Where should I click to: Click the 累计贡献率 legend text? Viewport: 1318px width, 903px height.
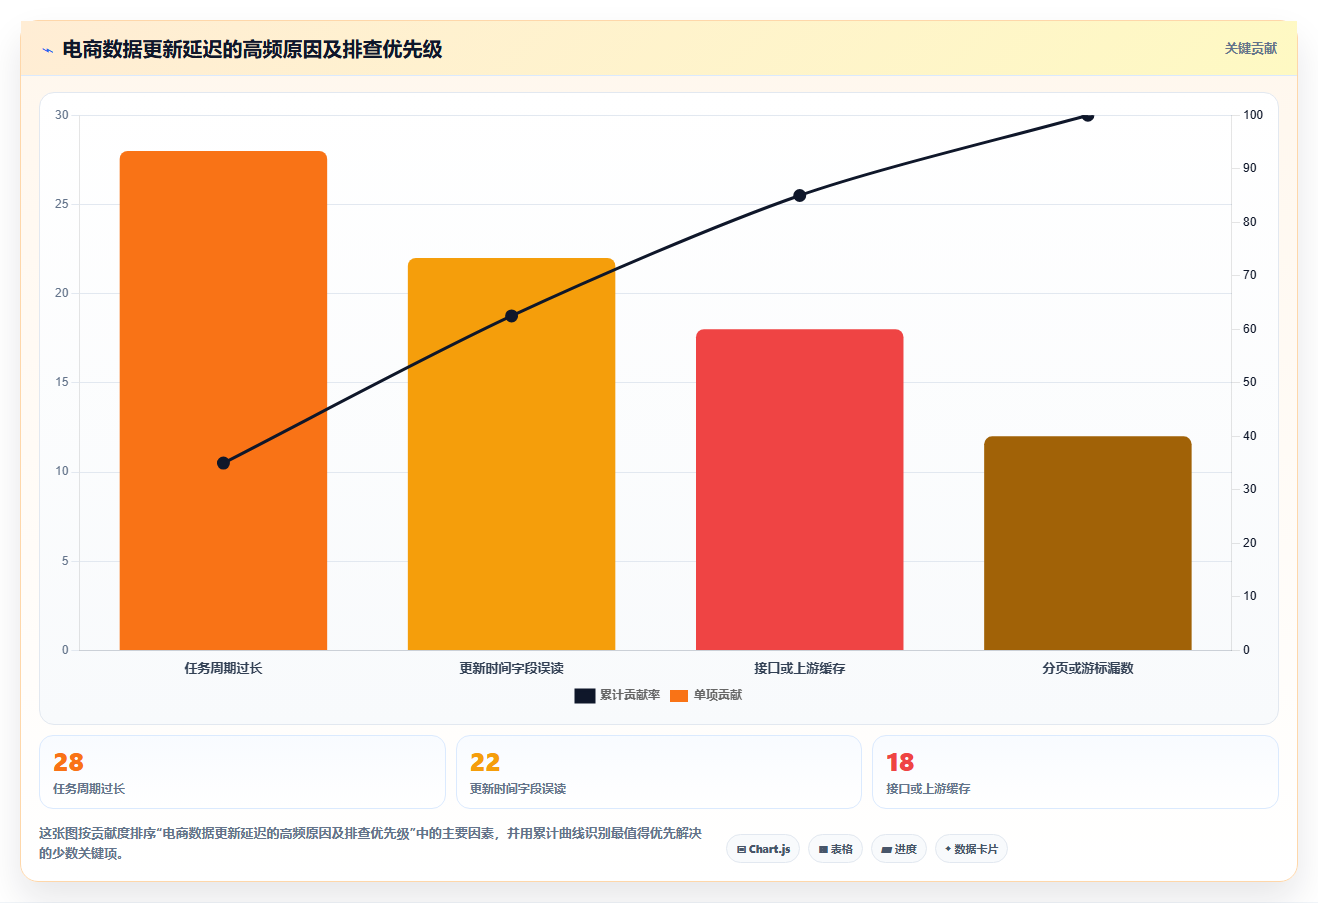tap(630, 695)
